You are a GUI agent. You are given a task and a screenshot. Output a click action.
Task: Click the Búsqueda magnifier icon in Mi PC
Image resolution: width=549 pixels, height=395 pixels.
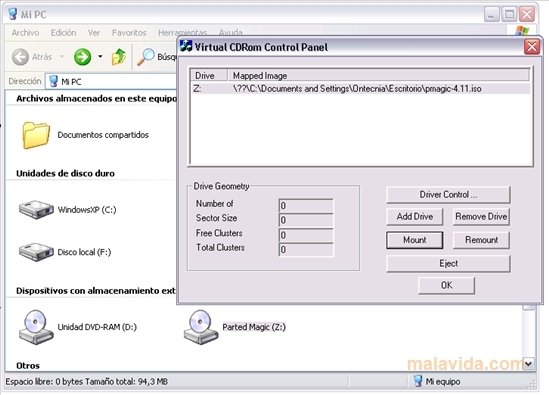pyautogui.click(x=146, y=57)
